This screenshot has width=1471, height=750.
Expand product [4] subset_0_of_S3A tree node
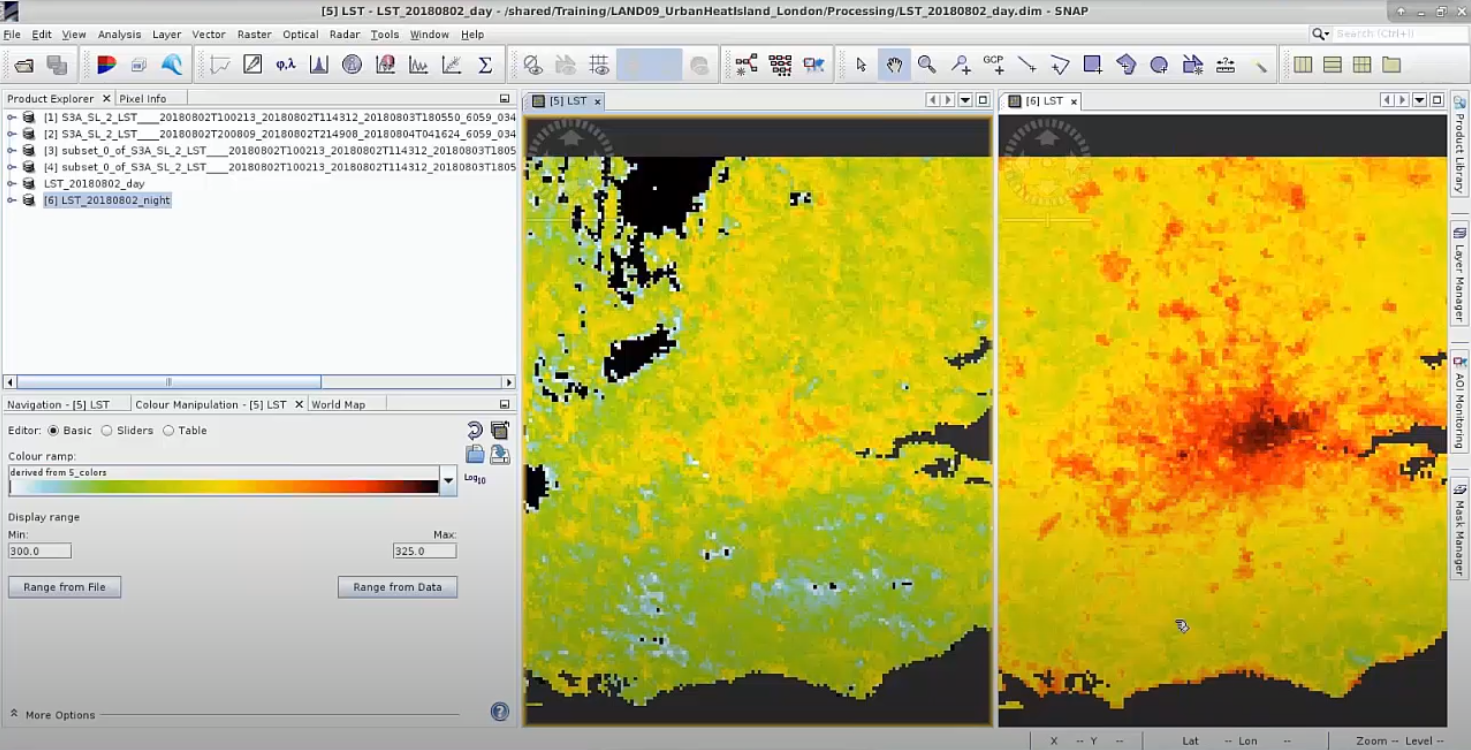tap(11, 167)
